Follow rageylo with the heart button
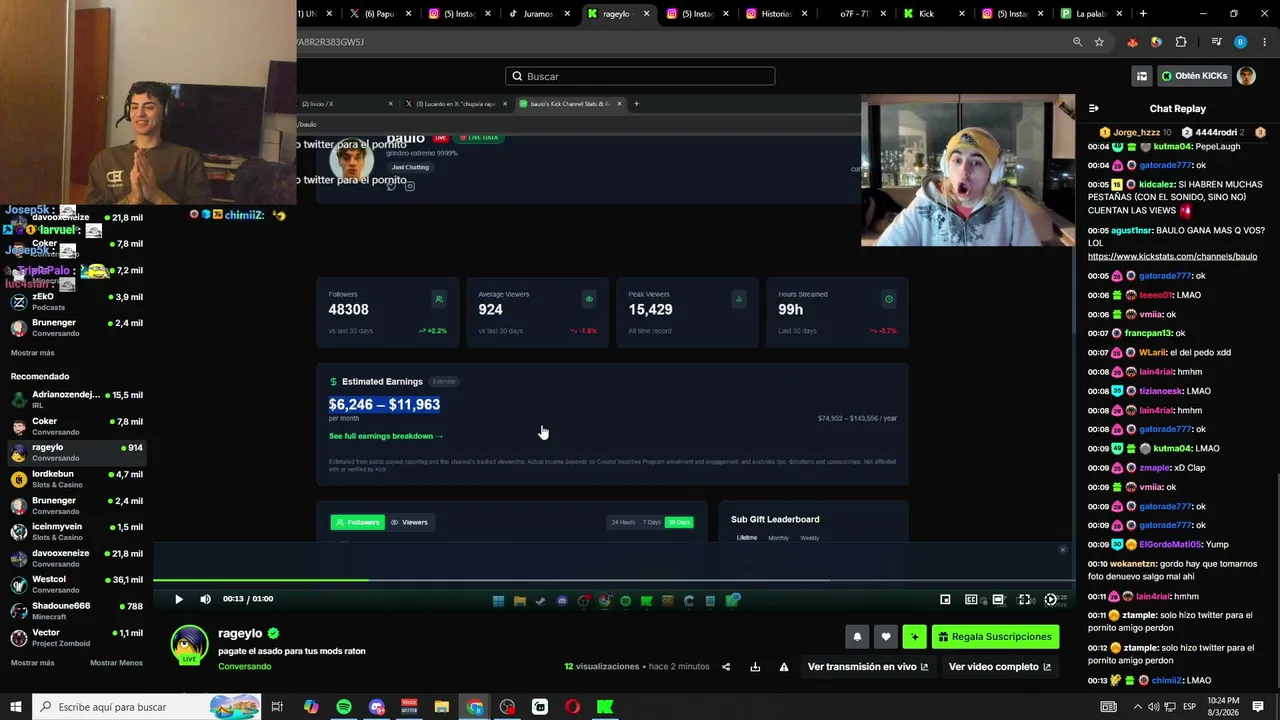The image size is (1280, 720). (x=885, y=637)
